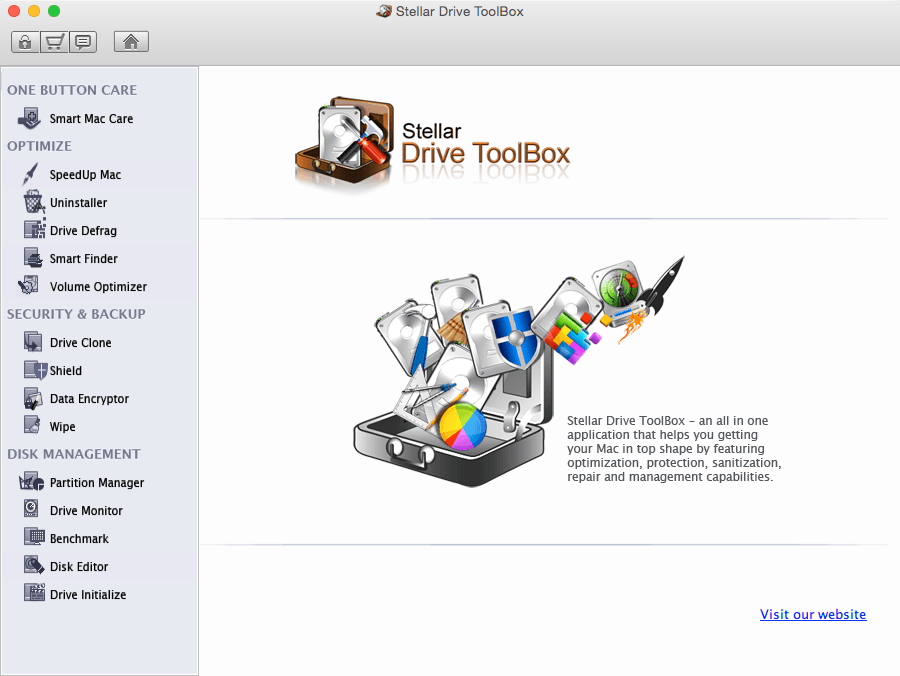Image resolution: width=900 pixels, height=676 pixels.
Task: Open the Volume Optimizer icon
Action: tap(28, 286)
